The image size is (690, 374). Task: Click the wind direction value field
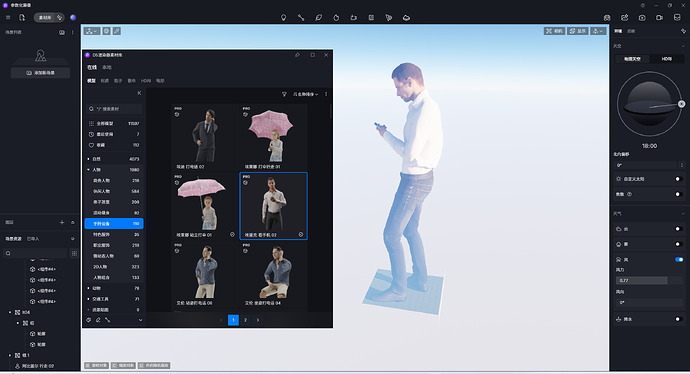649,303
